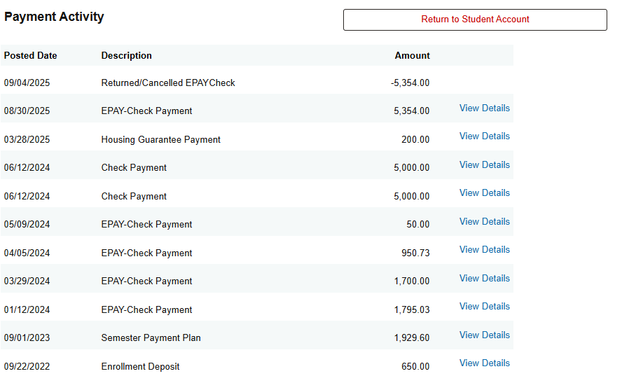
Task: Click the 09/04/2025 posted date
Action: (x=27, y=83)
